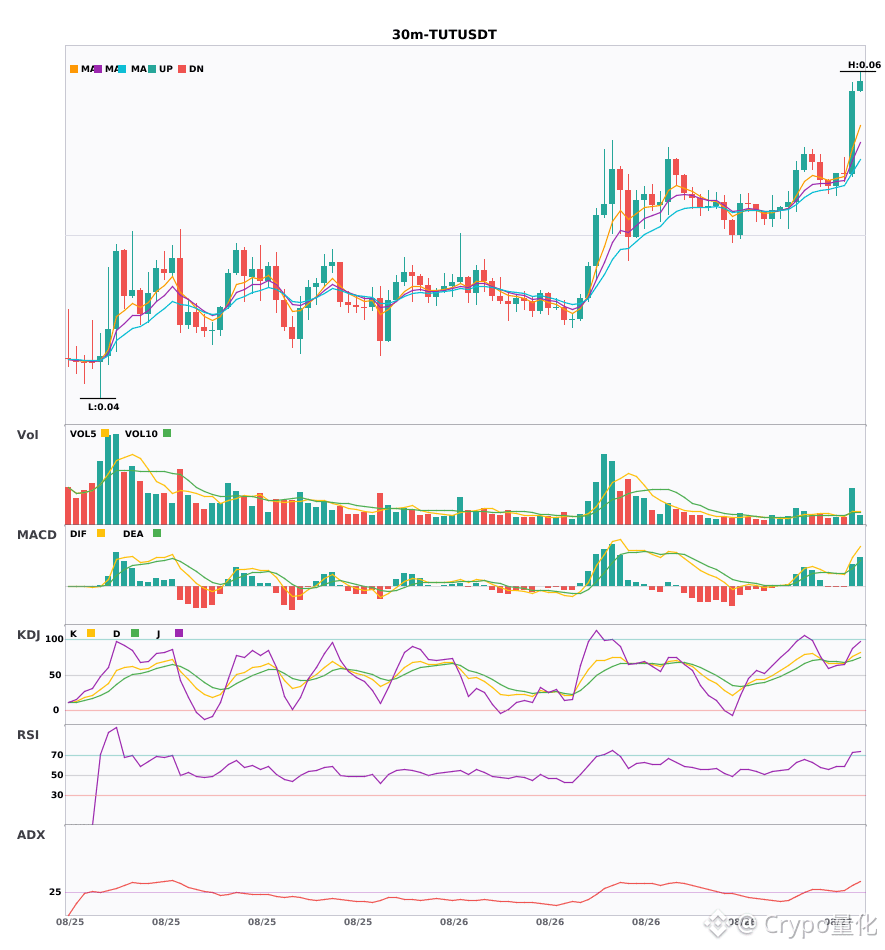Click the yellow K legend swatch
885x950 pixels.
pos(91,633)
